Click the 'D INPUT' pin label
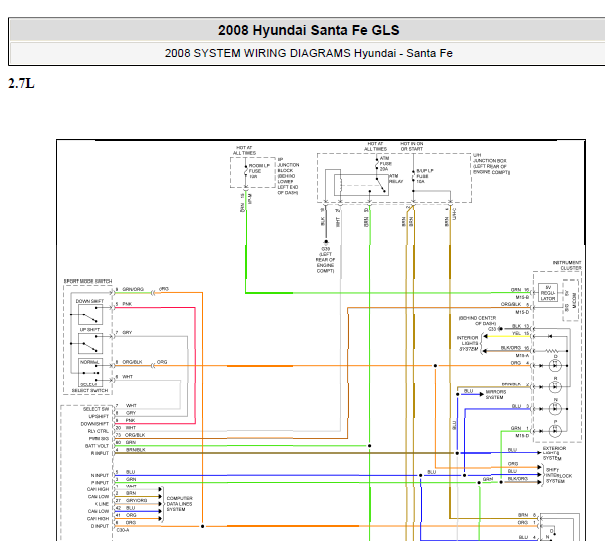This screenshot has height=541, width=605. [x=100, y=526]
